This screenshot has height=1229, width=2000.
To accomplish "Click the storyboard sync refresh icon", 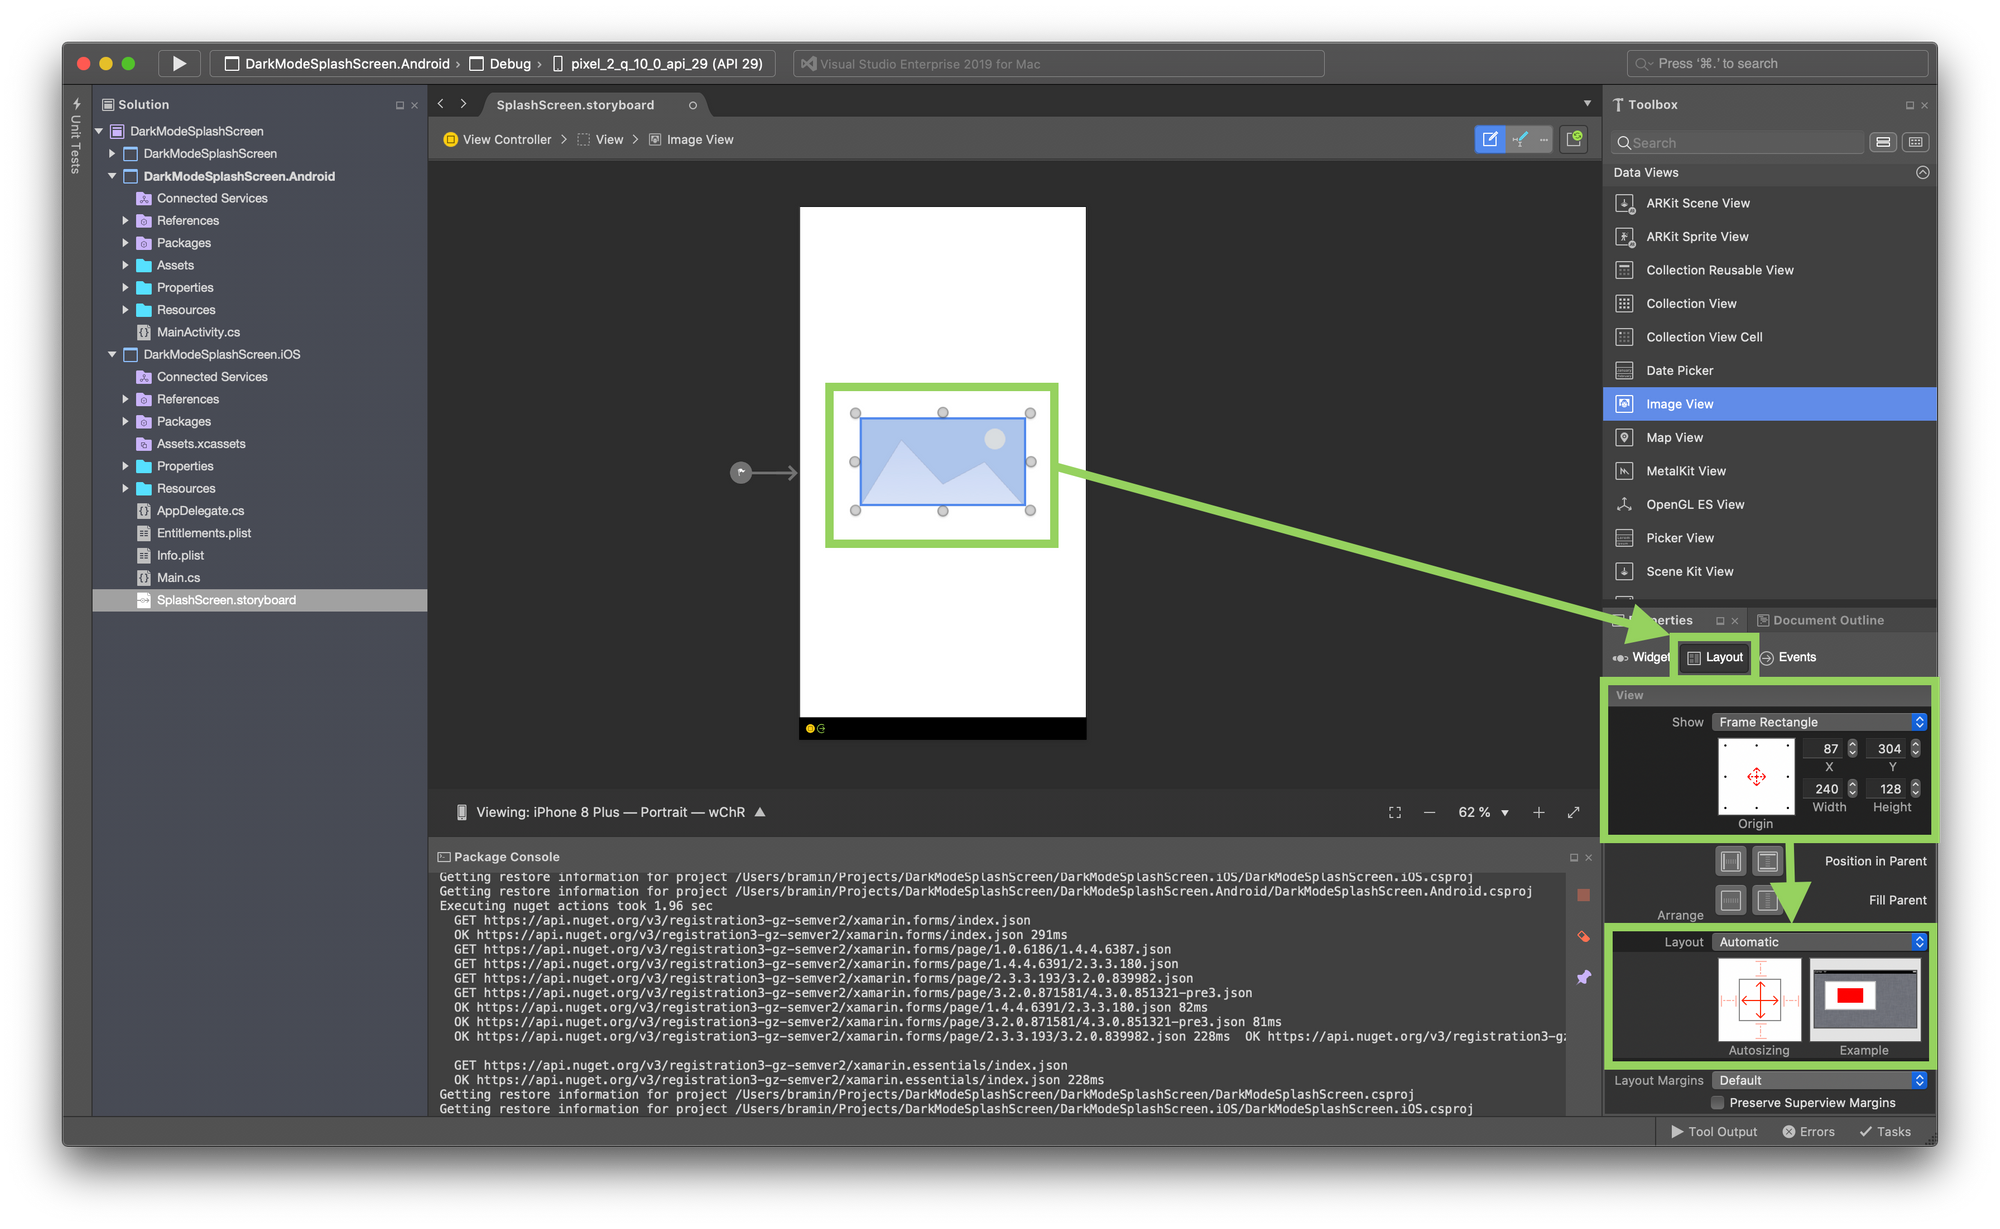I will (x=1574, y=140).
